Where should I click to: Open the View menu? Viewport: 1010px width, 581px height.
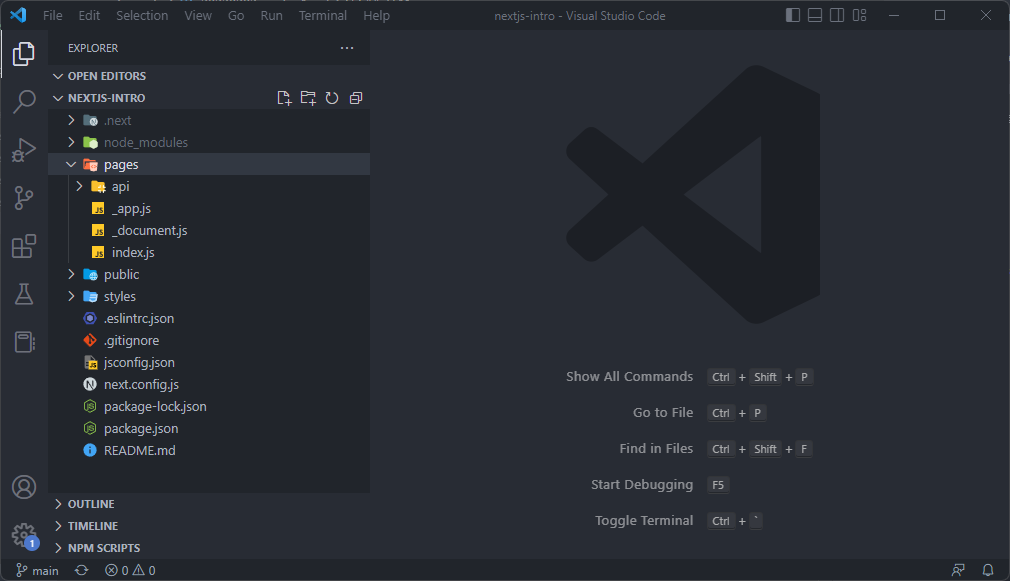click(198, 15)
